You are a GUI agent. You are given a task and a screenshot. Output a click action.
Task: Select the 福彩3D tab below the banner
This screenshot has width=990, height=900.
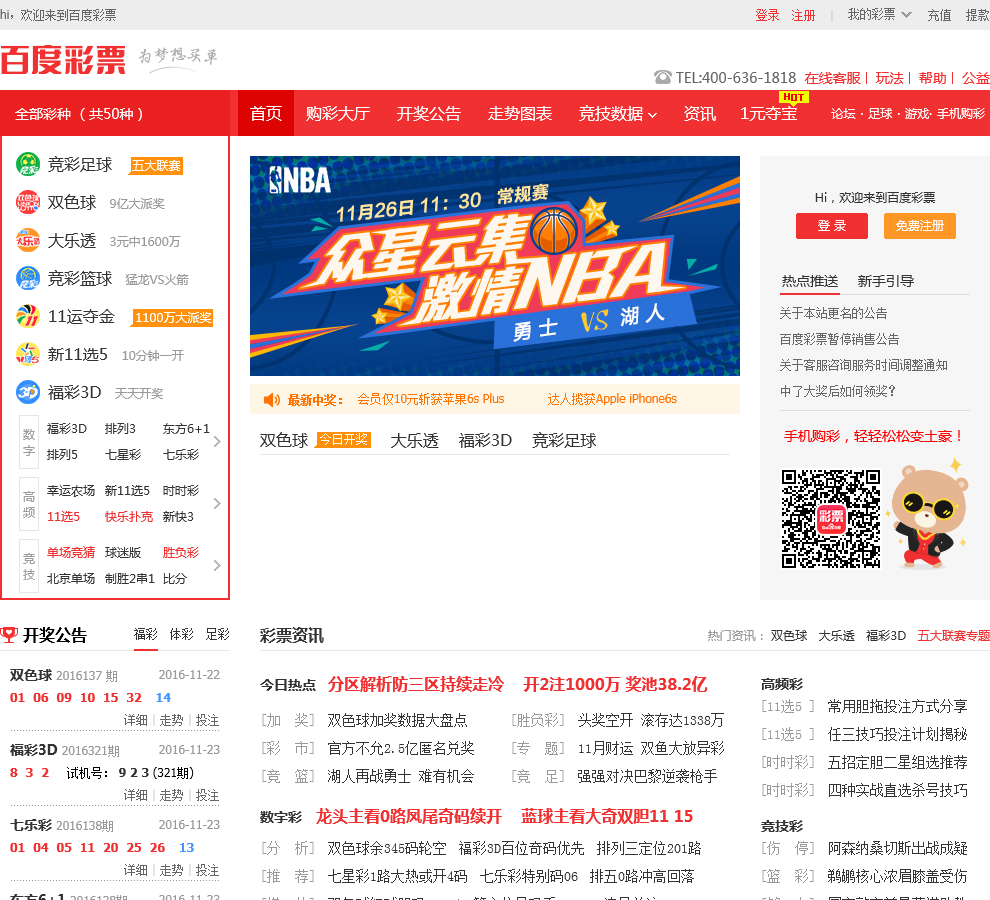(485, 440)
